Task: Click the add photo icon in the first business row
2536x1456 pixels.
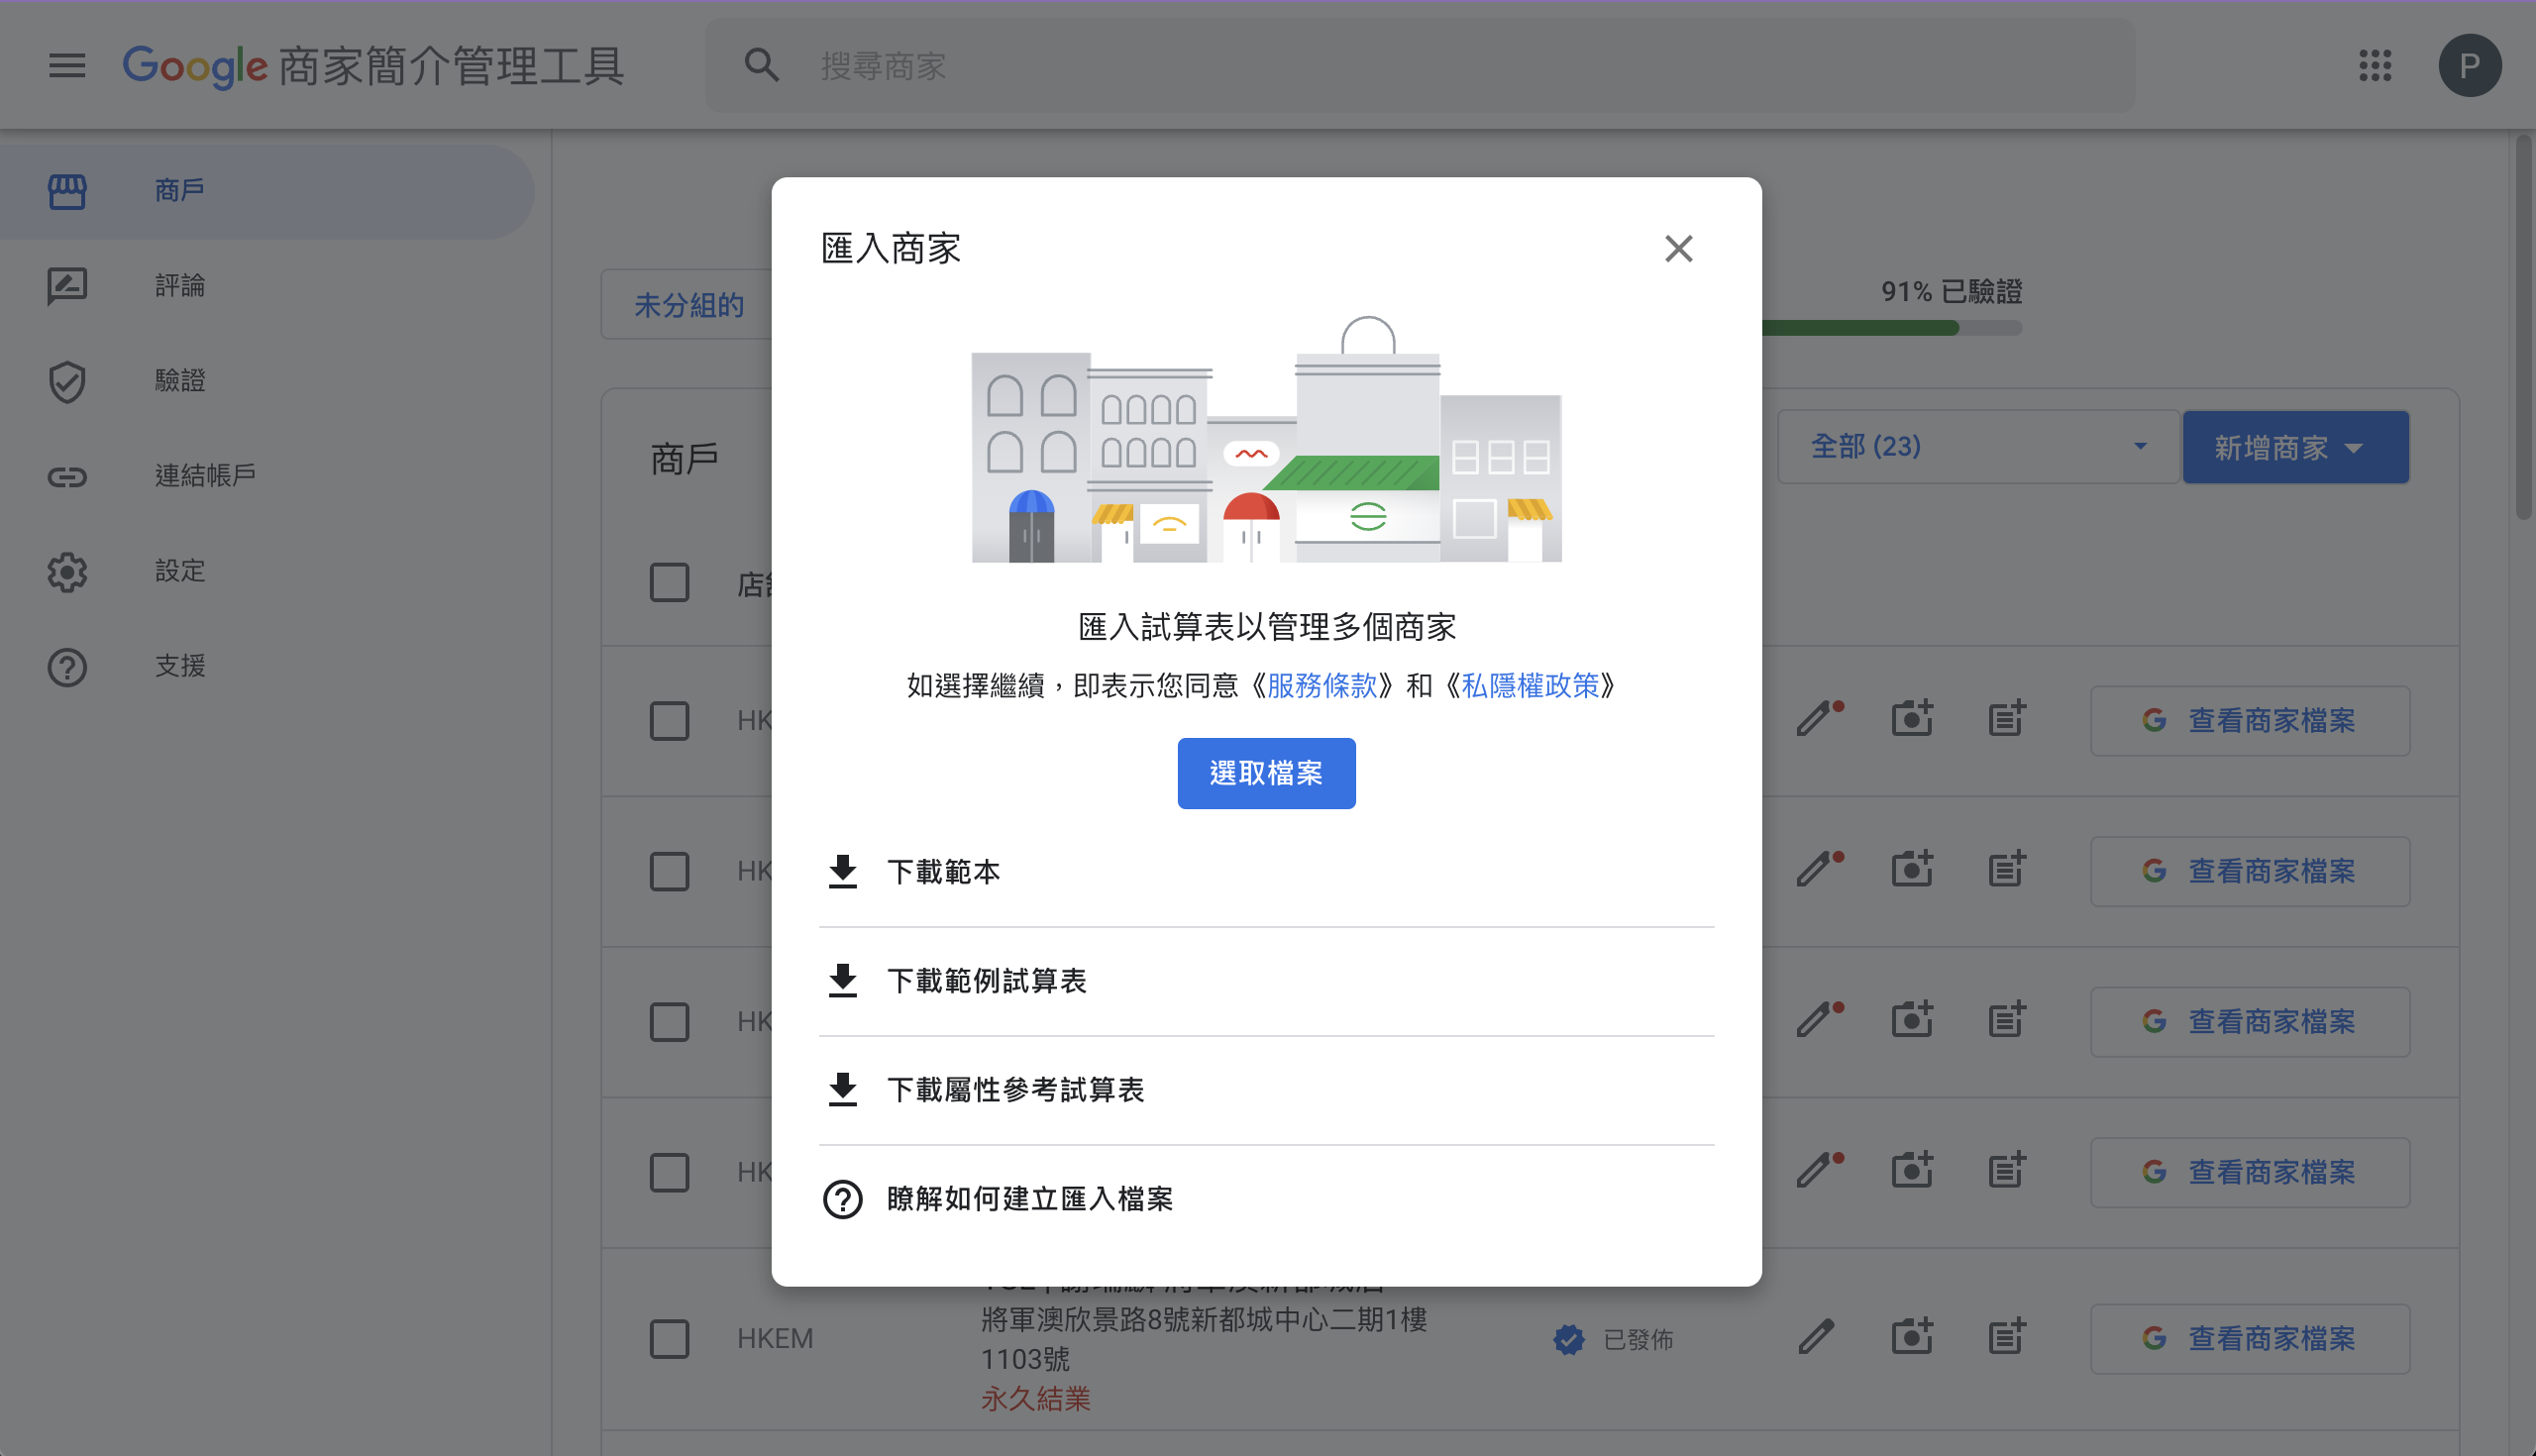Action: tap(1912, 719)
